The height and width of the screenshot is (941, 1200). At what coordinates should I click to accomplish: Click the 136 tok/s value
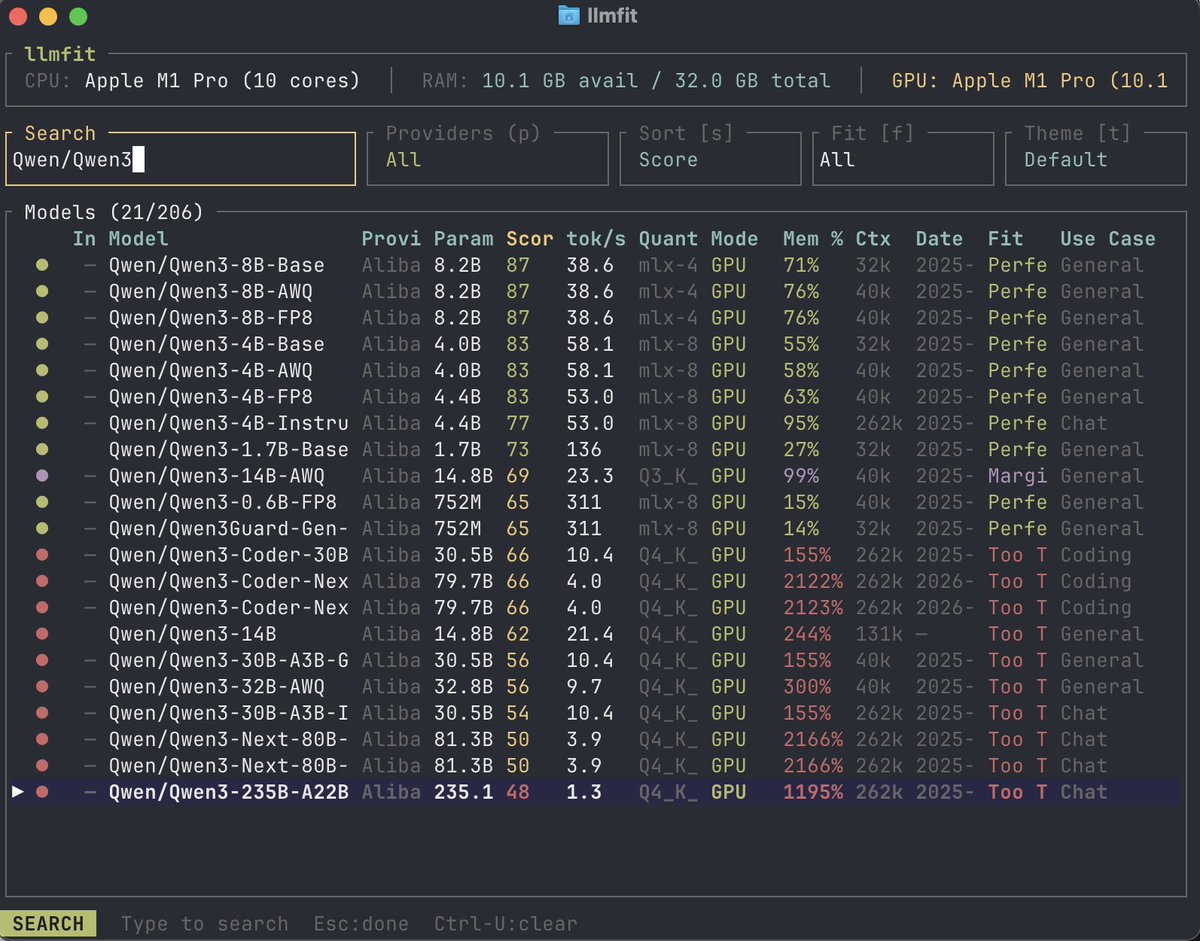pyautogui.click(x=584, y=450)
